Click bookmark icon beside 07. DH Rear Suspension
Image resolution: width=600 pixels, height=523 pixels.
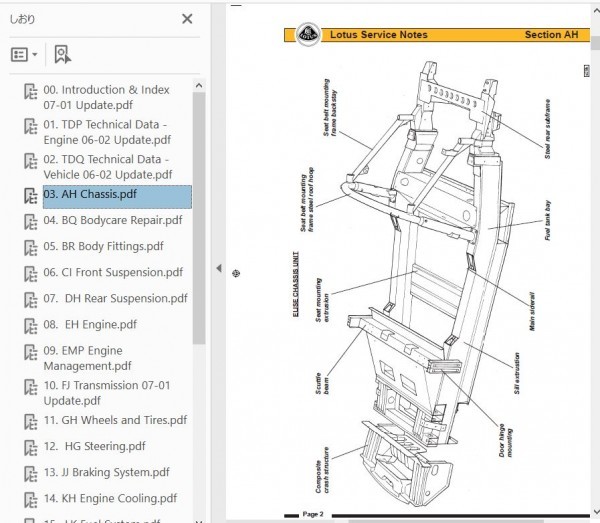click(x=31, y=300)
